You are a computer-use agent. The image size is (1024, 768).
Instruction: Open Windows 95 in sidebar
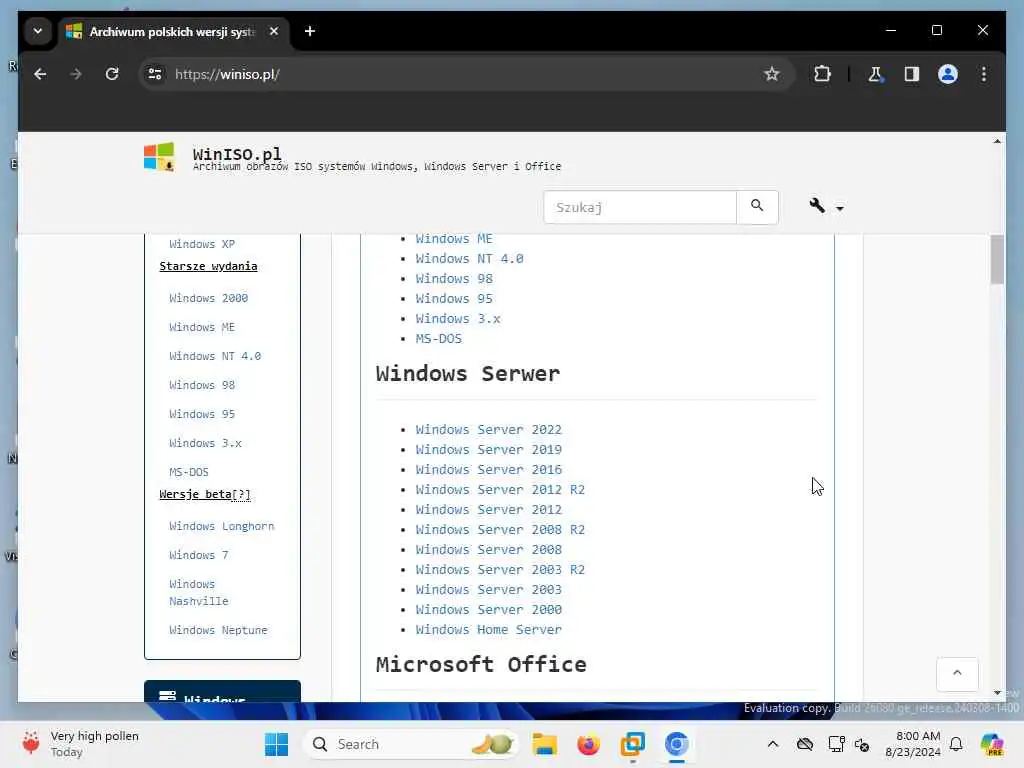tap(202, 414)
